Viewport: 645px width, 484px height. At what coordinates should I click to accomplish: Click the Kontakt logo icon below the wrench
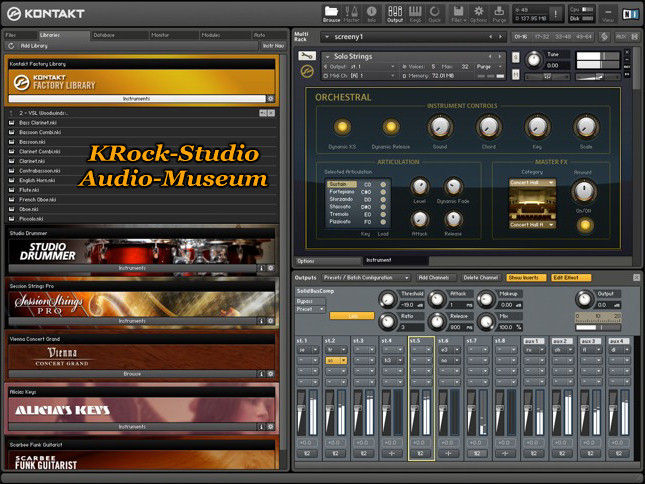(x=307, y=71)
